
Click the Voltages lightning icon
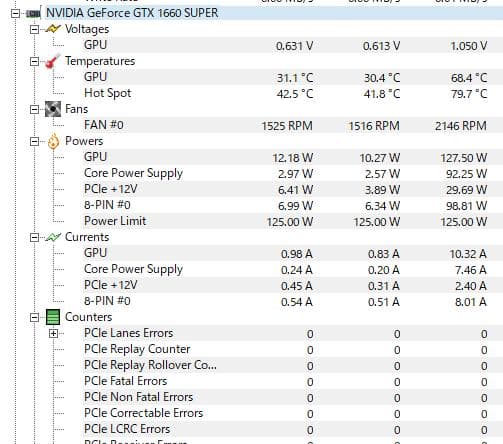[53, 29]
